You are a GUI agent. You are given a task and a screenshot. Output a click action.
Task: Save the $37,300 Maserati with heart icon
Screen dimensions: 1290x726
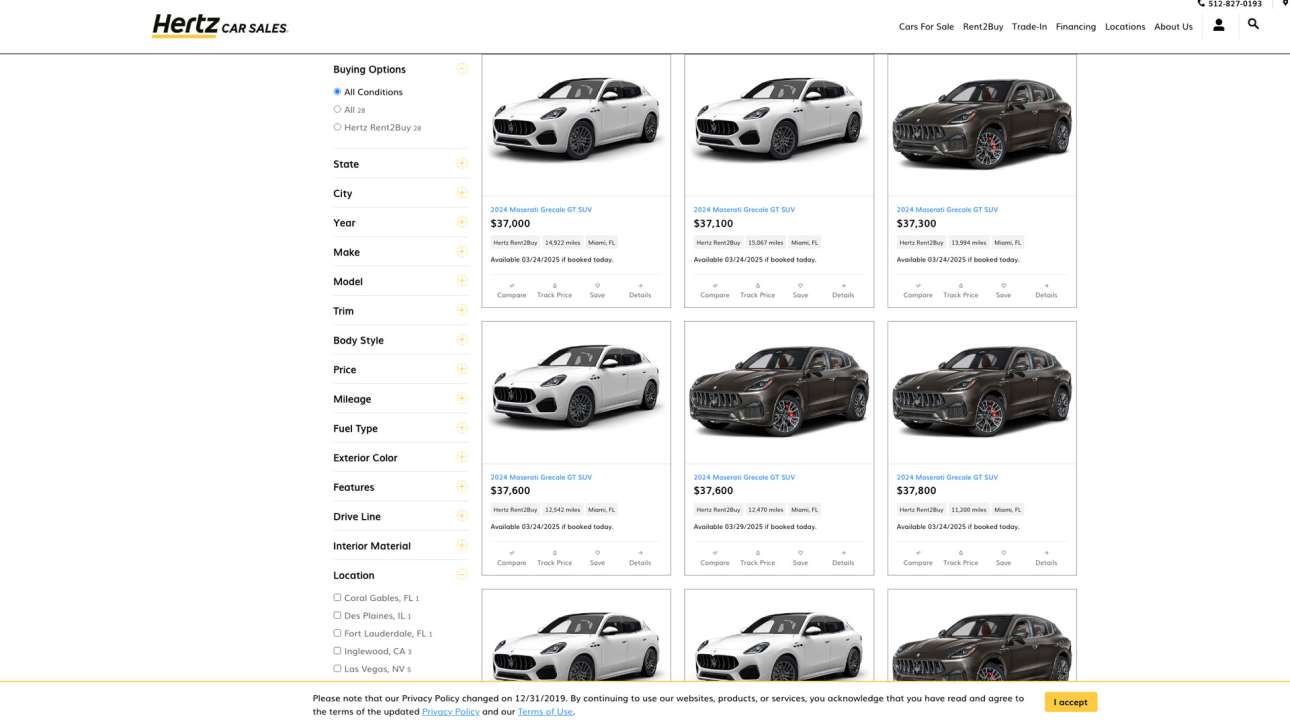tap(1003, 290)
